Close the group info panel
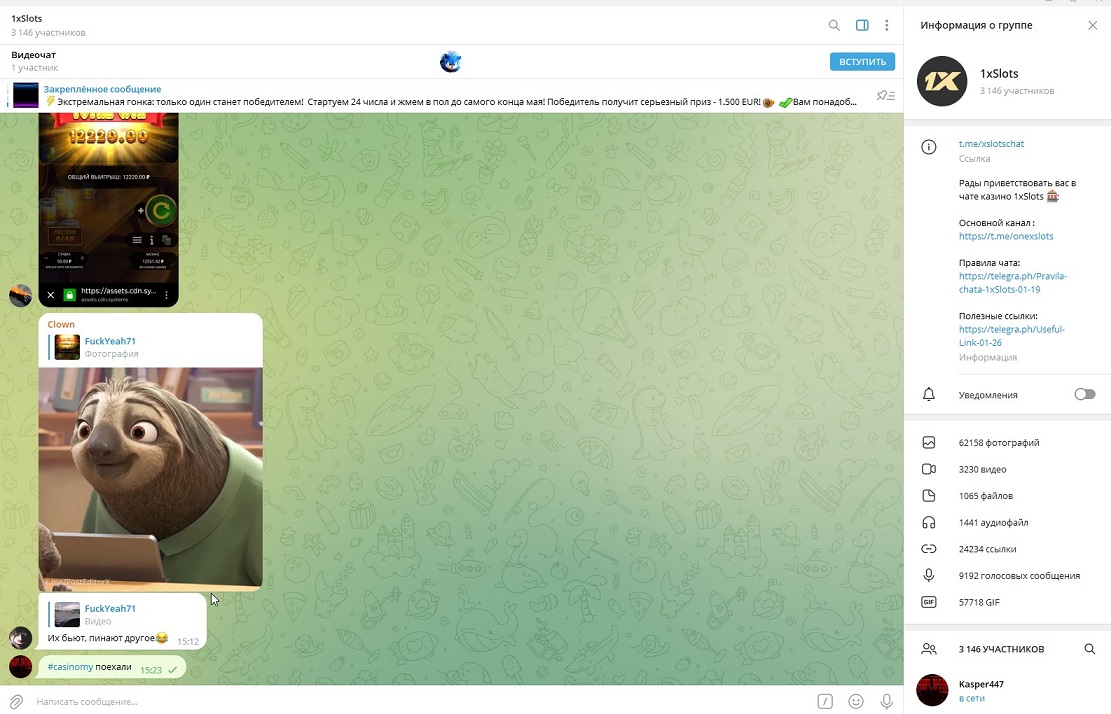1111x714 pixels. pos(1093,26)
